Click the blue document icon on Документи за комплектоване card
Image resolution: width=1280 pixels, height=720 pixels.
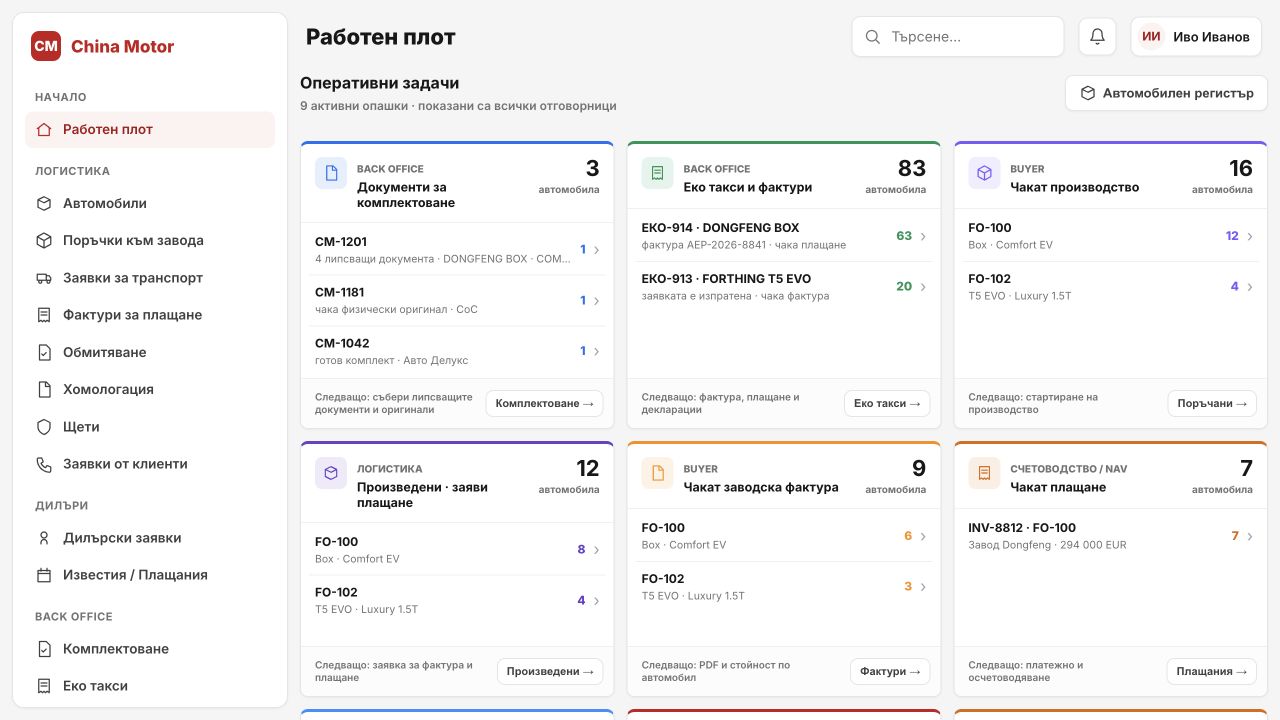coord(331,173)
